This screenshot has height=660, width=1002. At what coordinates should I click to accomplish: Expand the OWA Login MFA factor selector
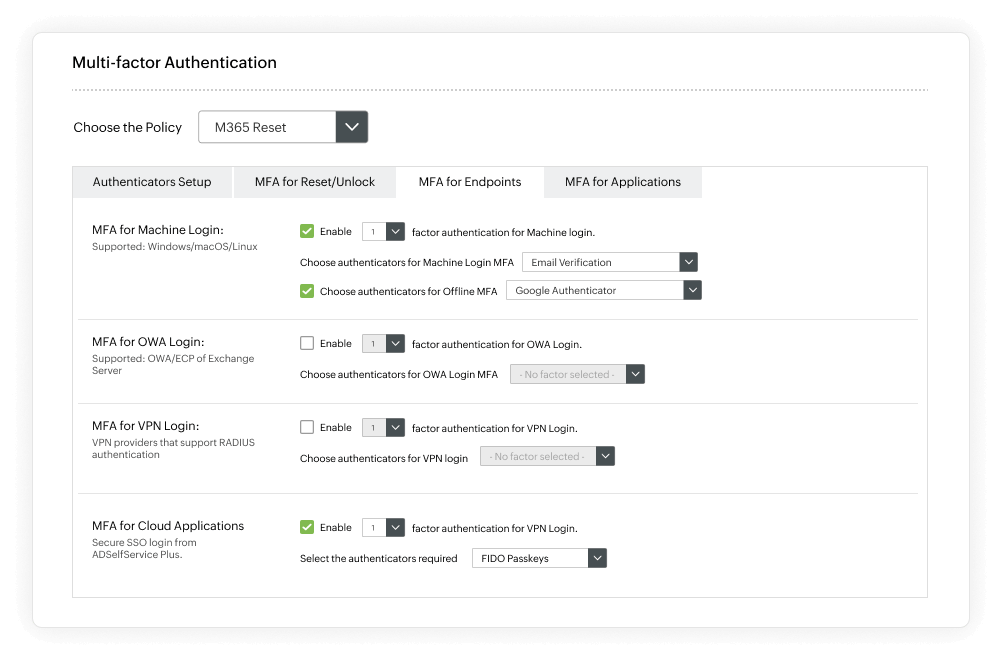[634, 373]
